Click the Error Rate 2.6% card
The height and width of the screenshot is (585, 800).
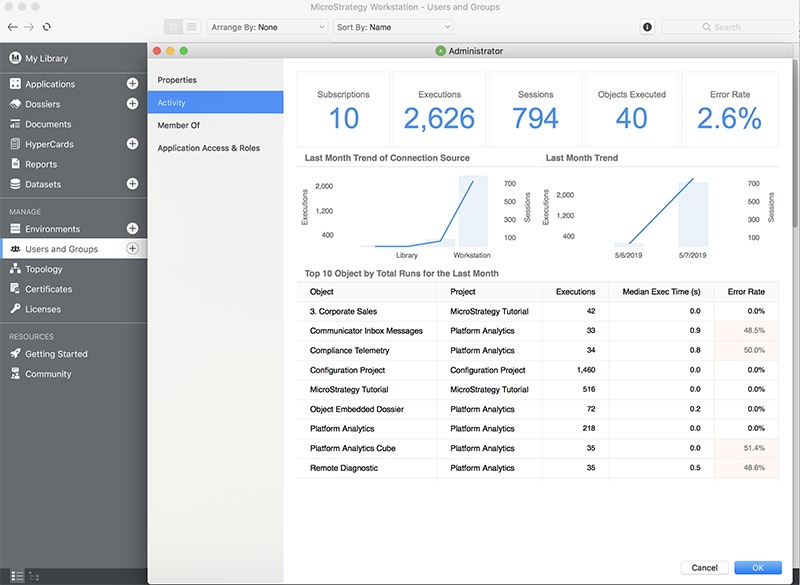click(x=730, y=110)
